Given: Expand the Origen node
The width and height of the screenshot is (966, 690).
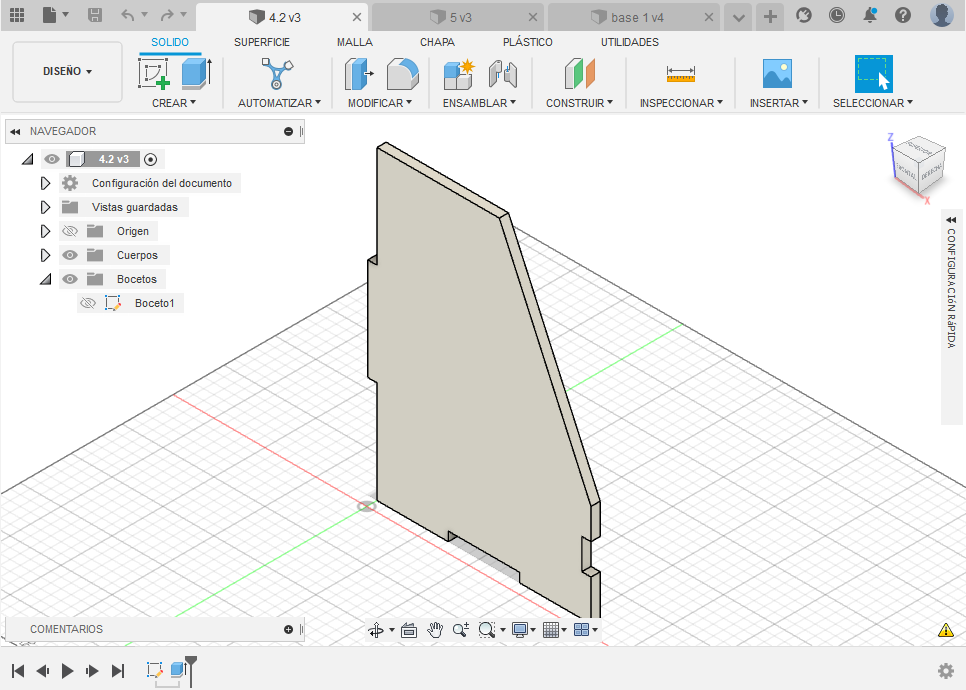Looking at the screenshot, I should coord(45,231).
